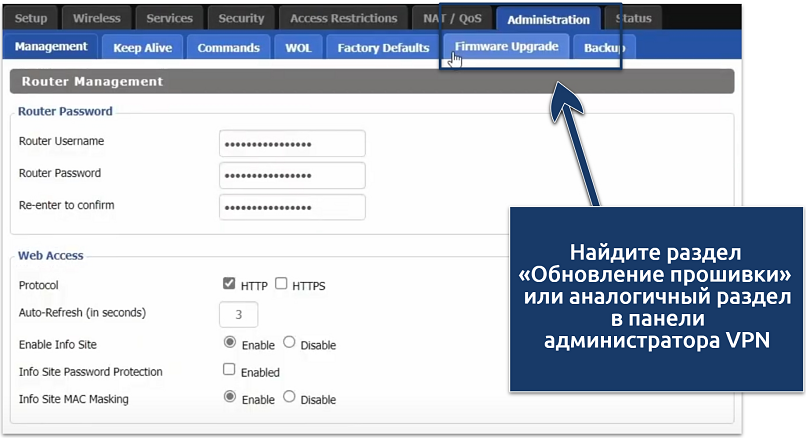Choose Enable for Info Site MAC Masking

click(229, 398)
